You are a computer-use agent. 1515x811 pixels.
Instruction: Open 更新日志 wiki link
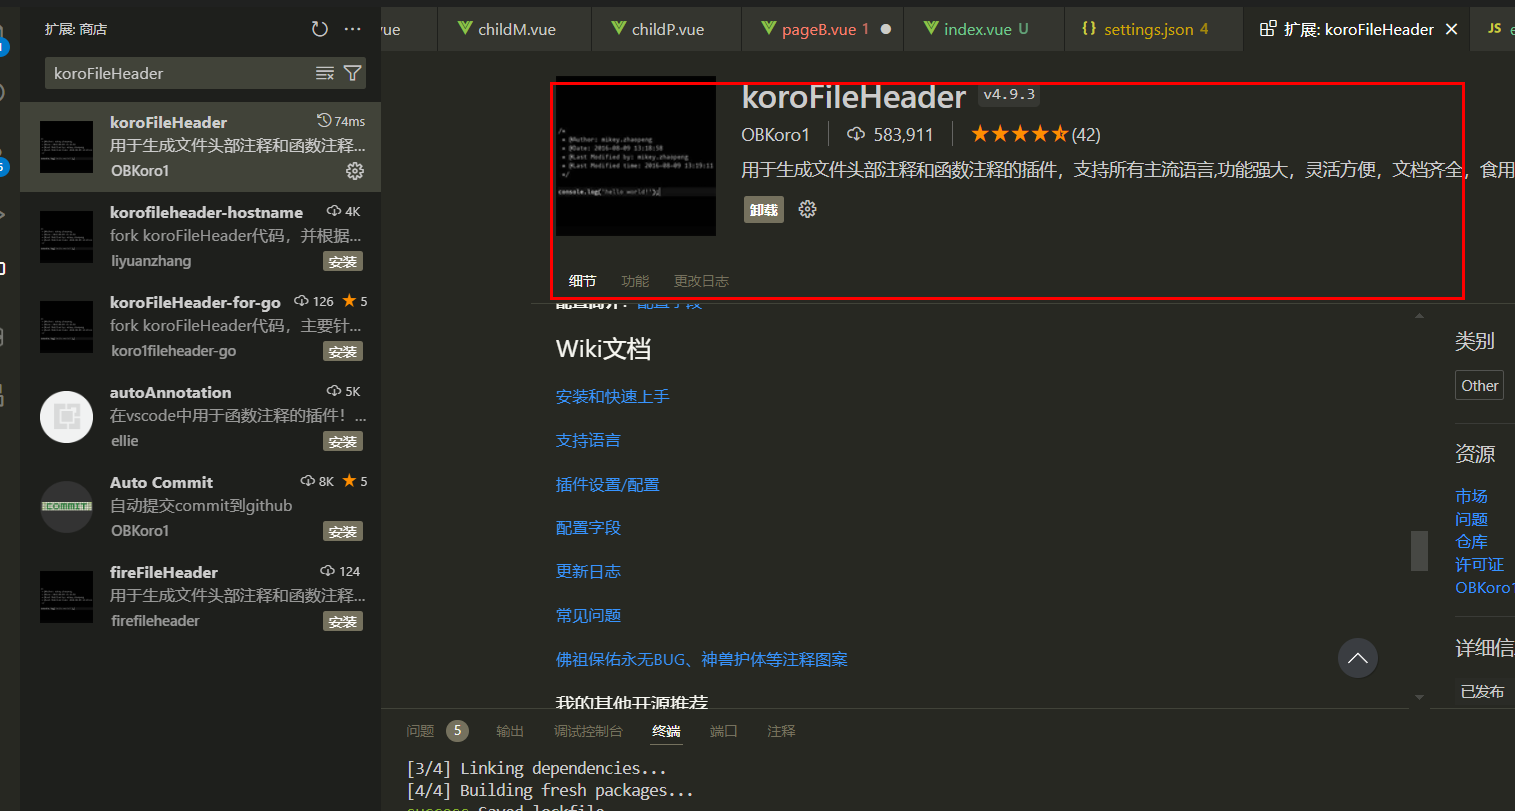[588, 572]
